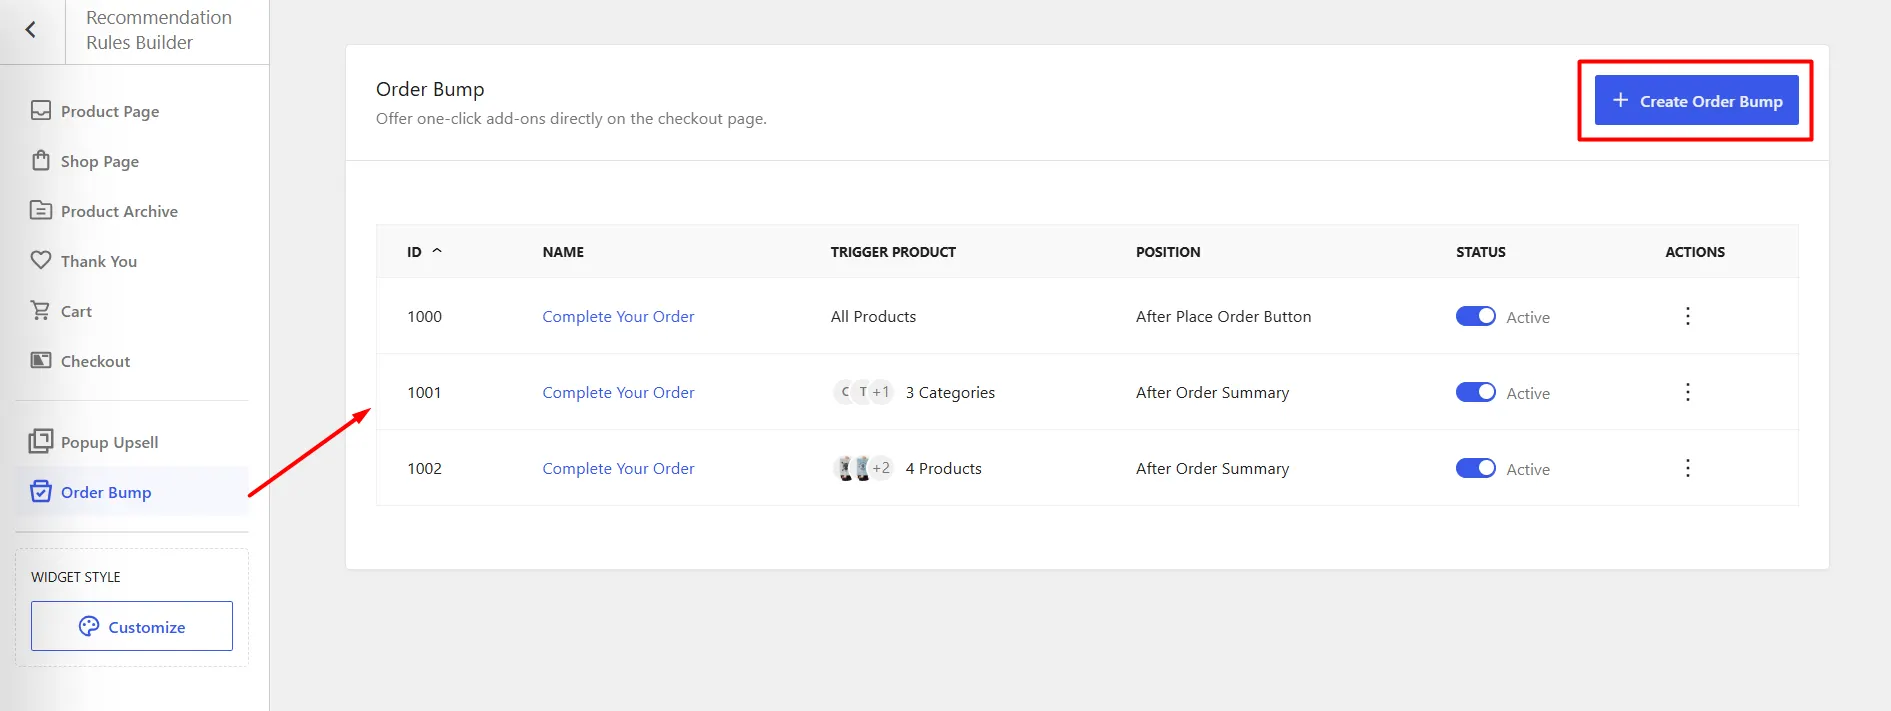Click After Order Summary in row 1002
This screenshot has height=711, width=1891.
tap(1212, 468)
